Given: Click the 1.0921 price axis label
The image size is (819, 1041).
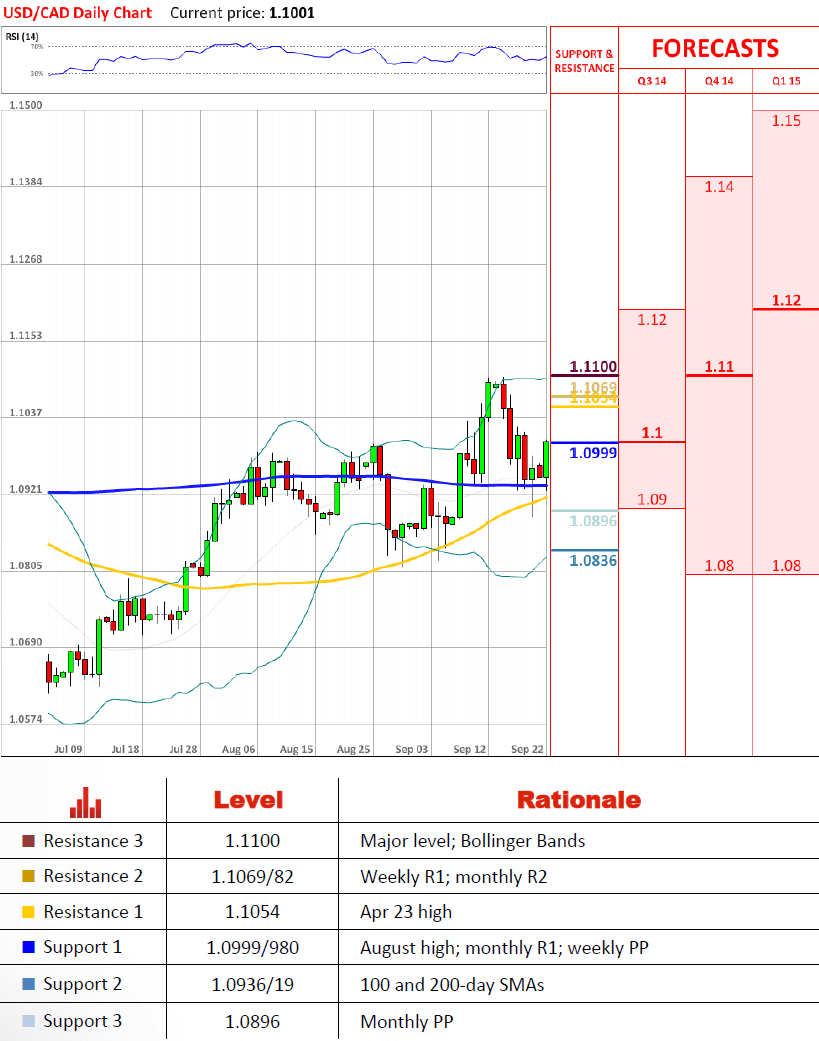Looking at the screenshot, I should [26, 489].
